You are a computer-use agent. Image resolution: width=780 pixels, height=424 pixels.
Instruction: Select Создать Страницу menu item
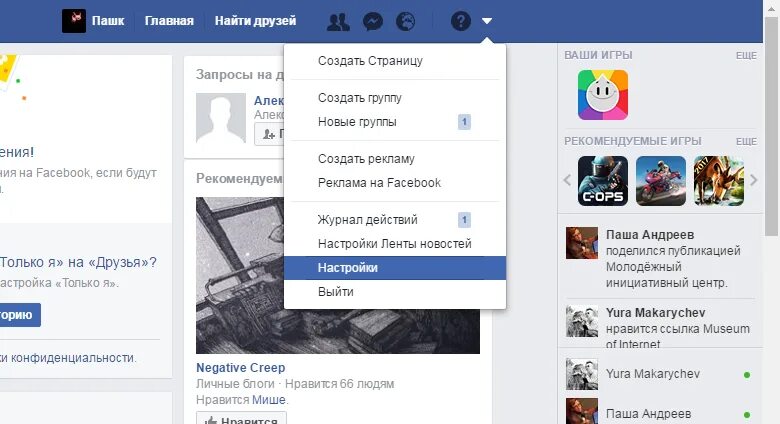click(x=395, y=61)
